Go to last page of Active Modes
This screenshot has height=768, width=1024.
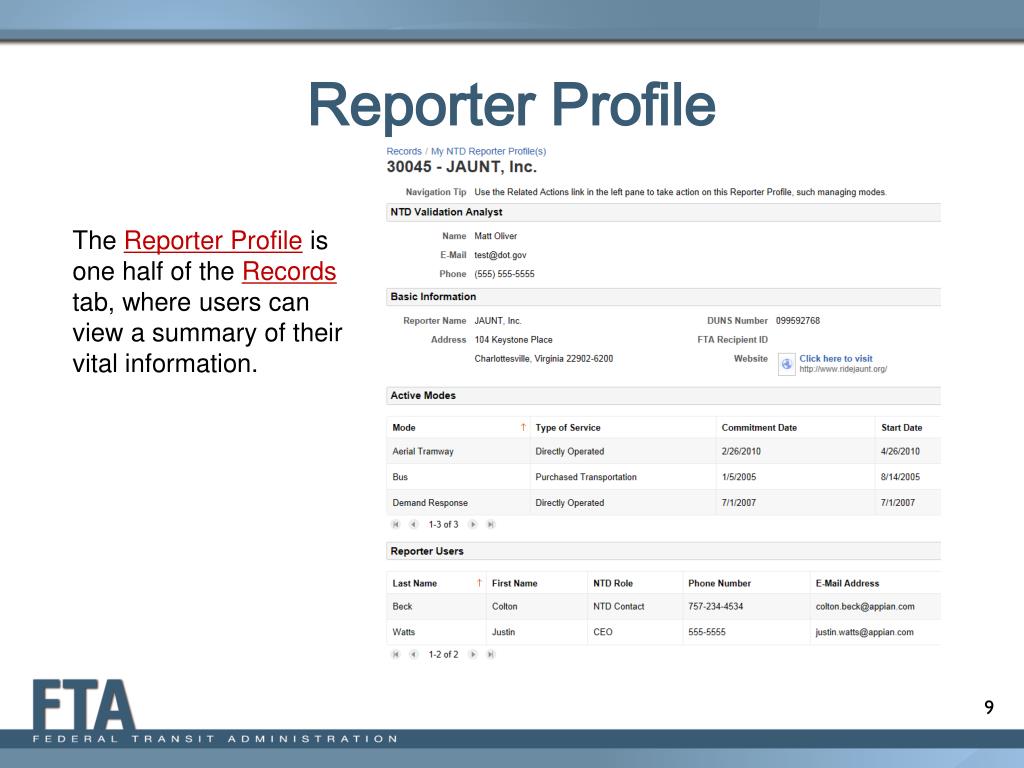point(491,524)
